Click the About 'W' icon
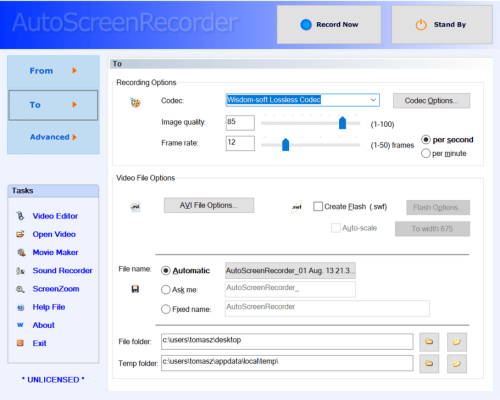The image size is (500, 400). [x=20, y=325]
